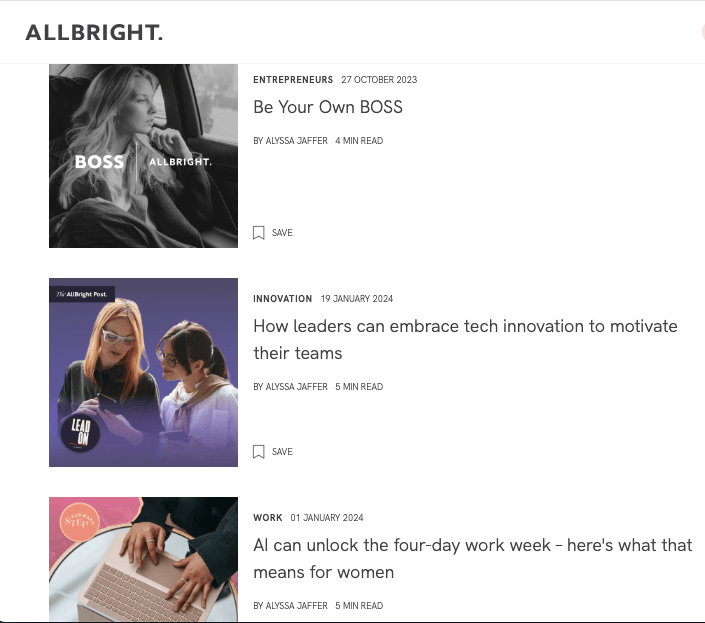The image size is (705, 623).
Task: Click Alyssa Jaffer byline under Be Your Own BOSS
Action: (x=291, y=141)
